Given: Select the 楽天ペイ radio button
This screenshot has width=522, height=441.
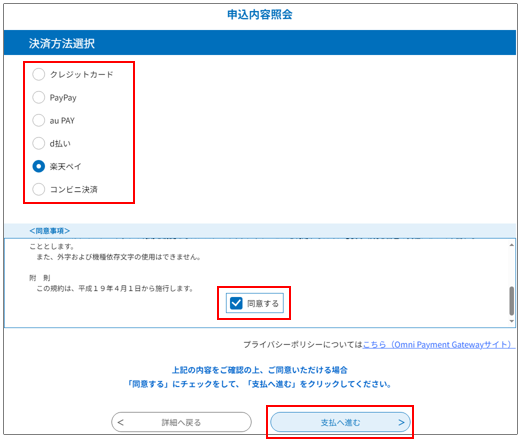Looking at the screenshot, I should coord(39,166).
